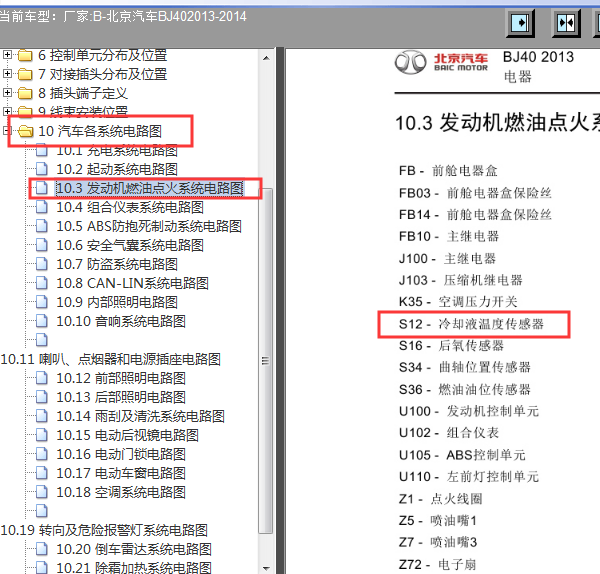600x574 pixels.
Task: Click the single right-arrow panel toolbar icon
Action: pyautogui.click(x=520, y=23)
